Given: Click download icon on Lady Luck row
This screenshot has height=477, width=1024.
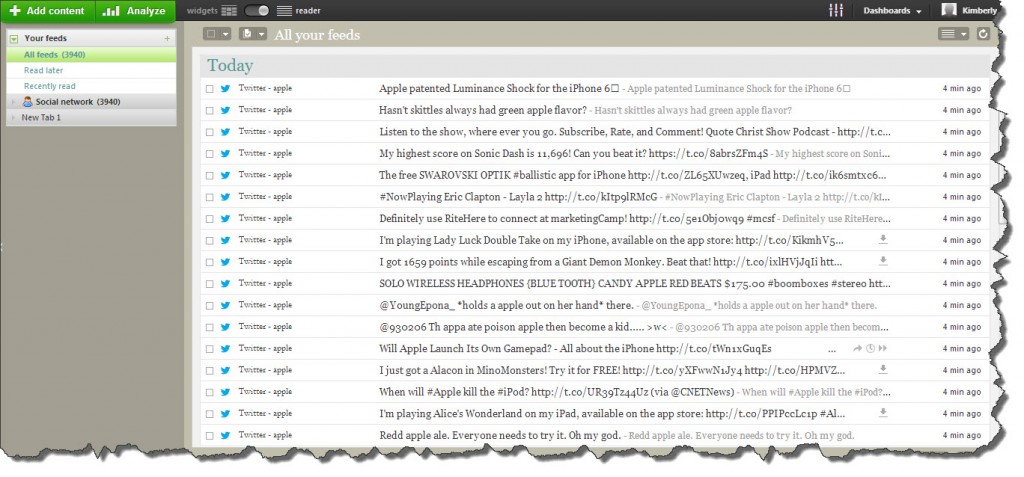Looking at the screenshot, I should [x=883, y=240].
